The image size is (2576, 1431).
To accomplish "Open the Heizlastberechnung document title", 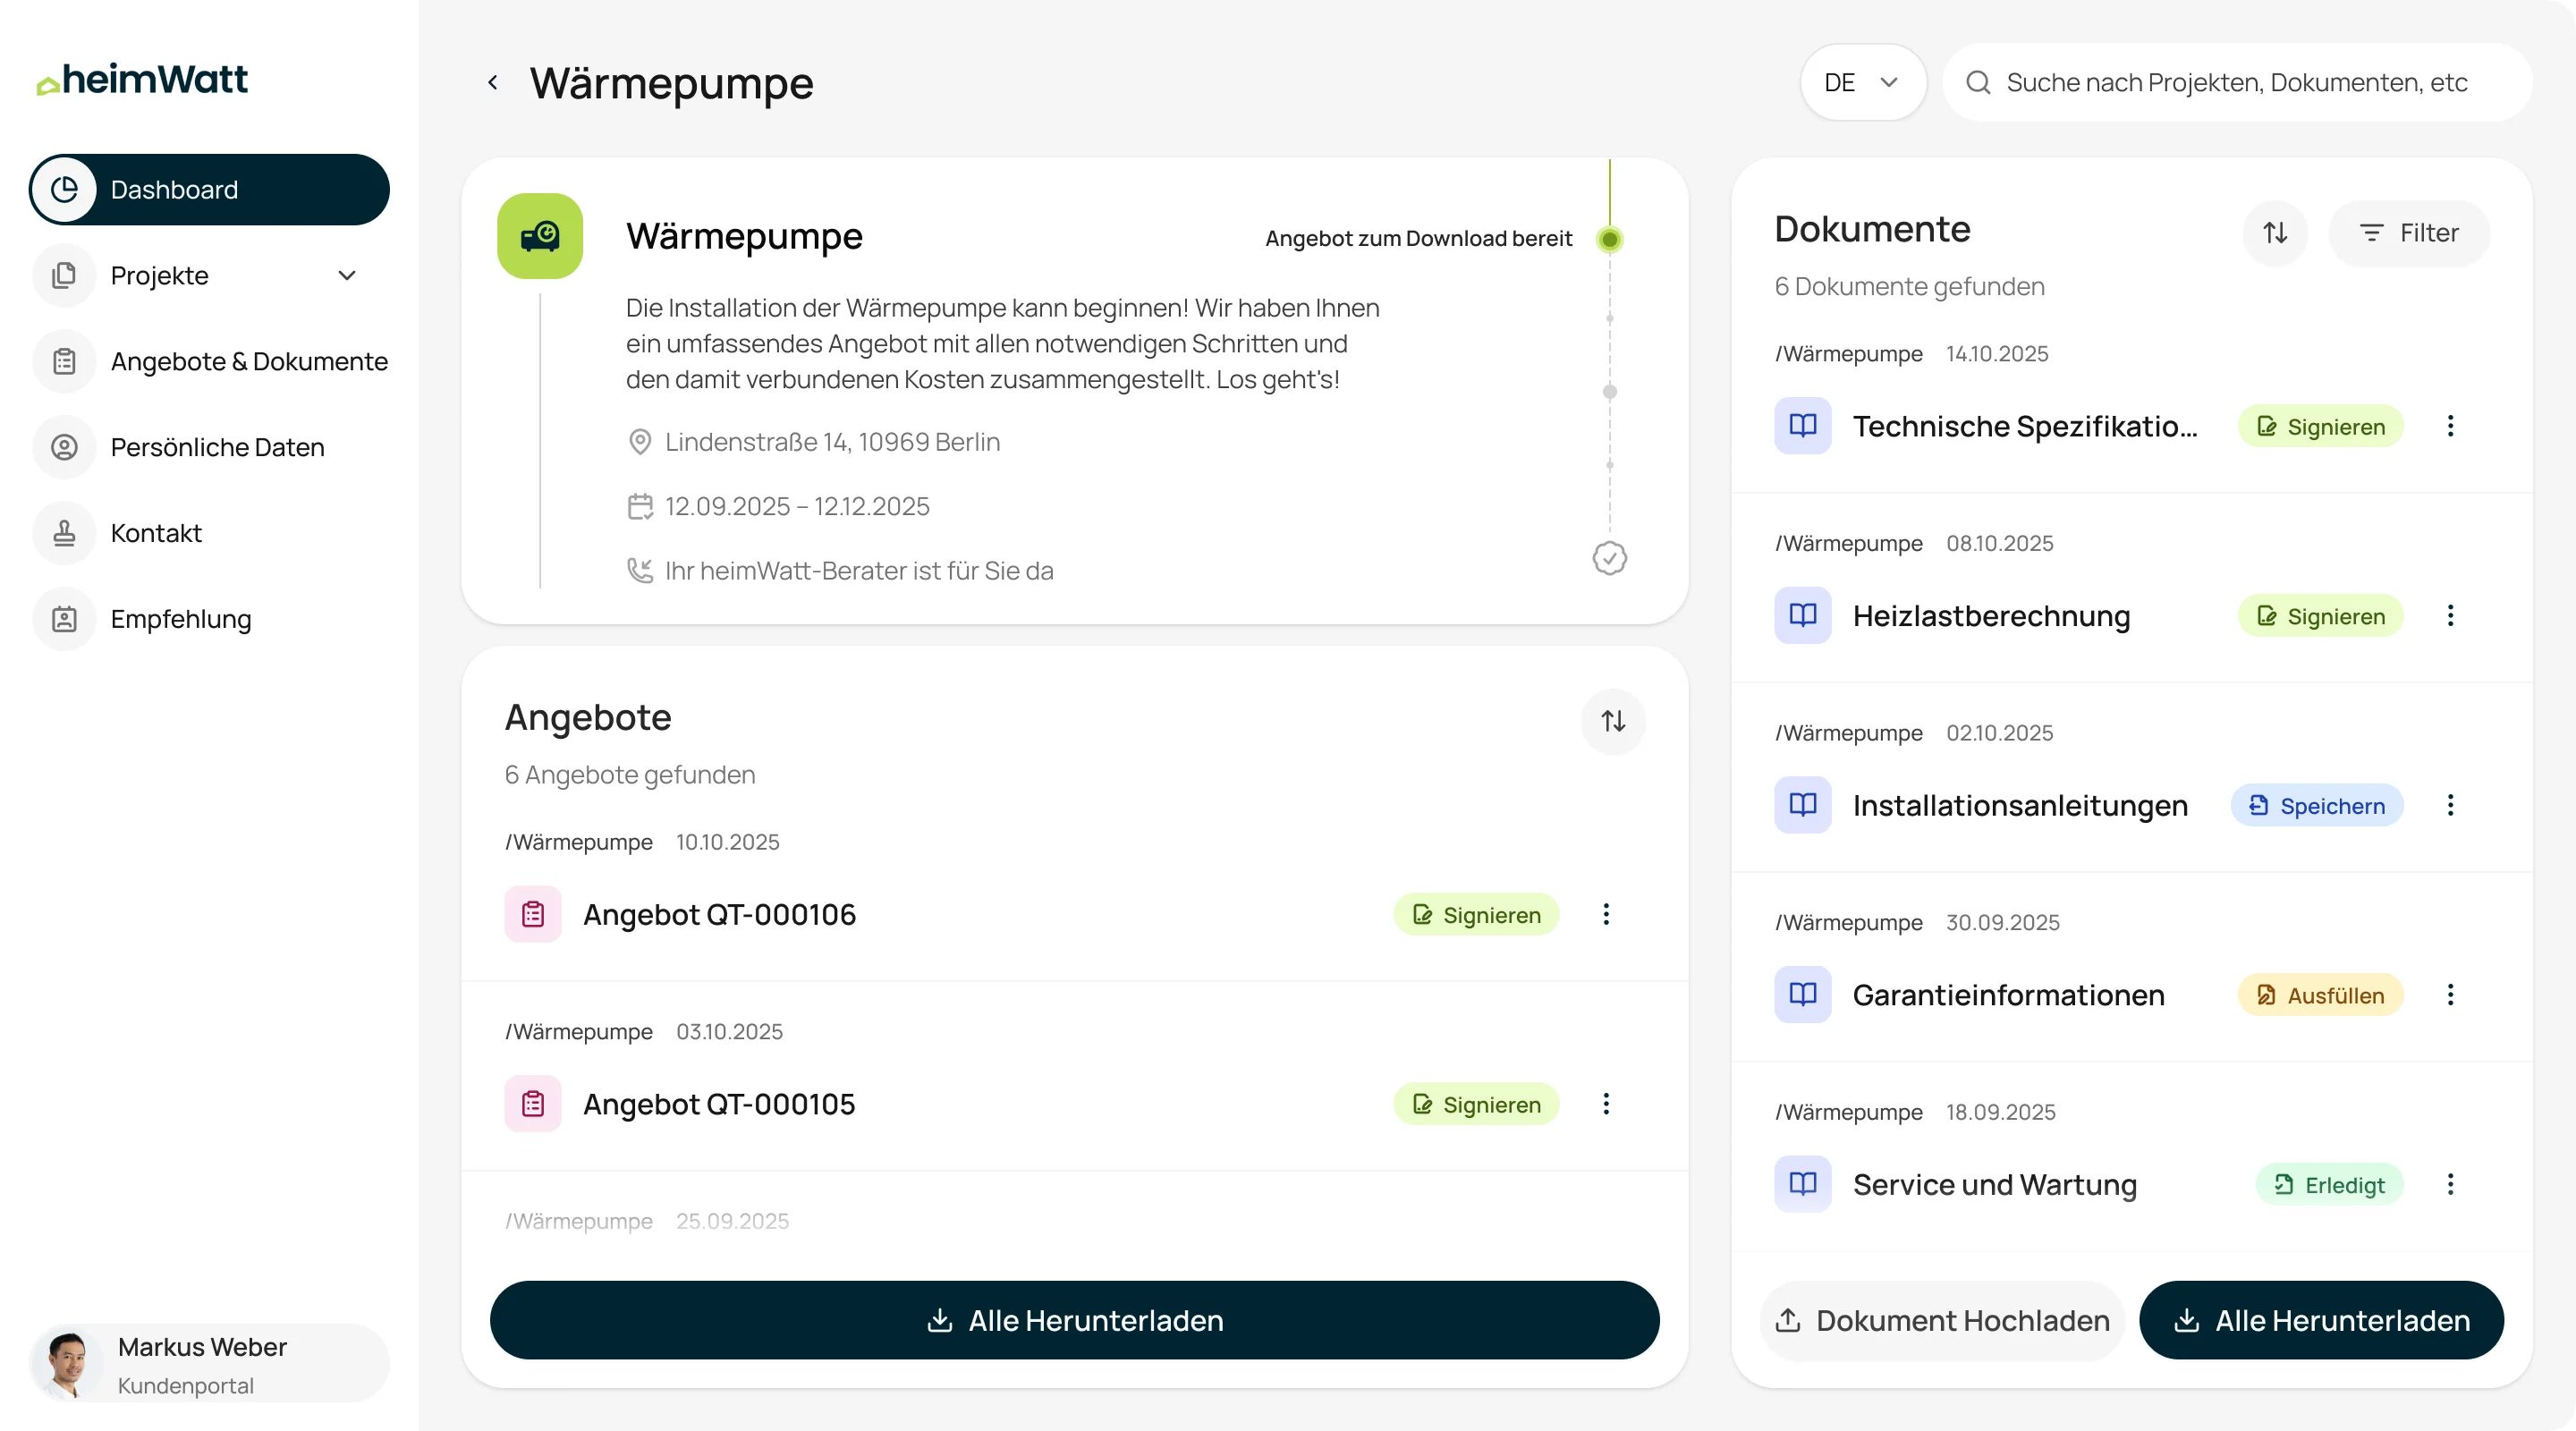I will [1991, 615].
